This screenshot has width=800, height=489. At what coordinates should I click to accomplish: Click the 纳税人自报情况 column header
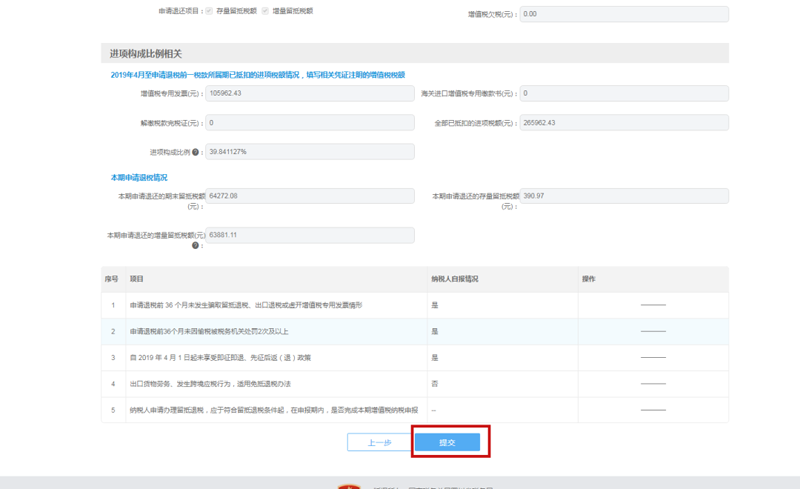pyautogui.click(x=455, y=279)
